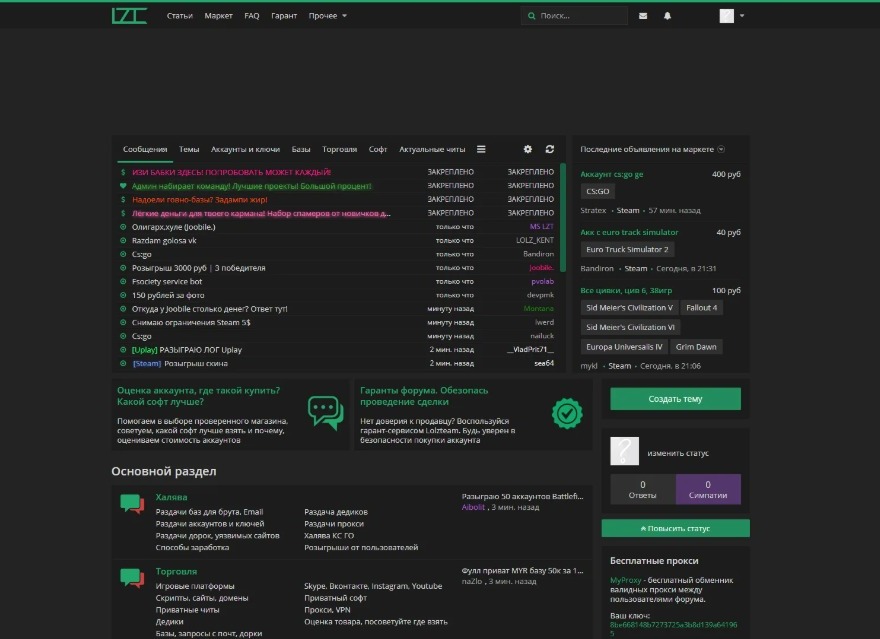880x639 pixels.
Task: Click the green checkmark guarantee badge icon
Action: [567, 411]
